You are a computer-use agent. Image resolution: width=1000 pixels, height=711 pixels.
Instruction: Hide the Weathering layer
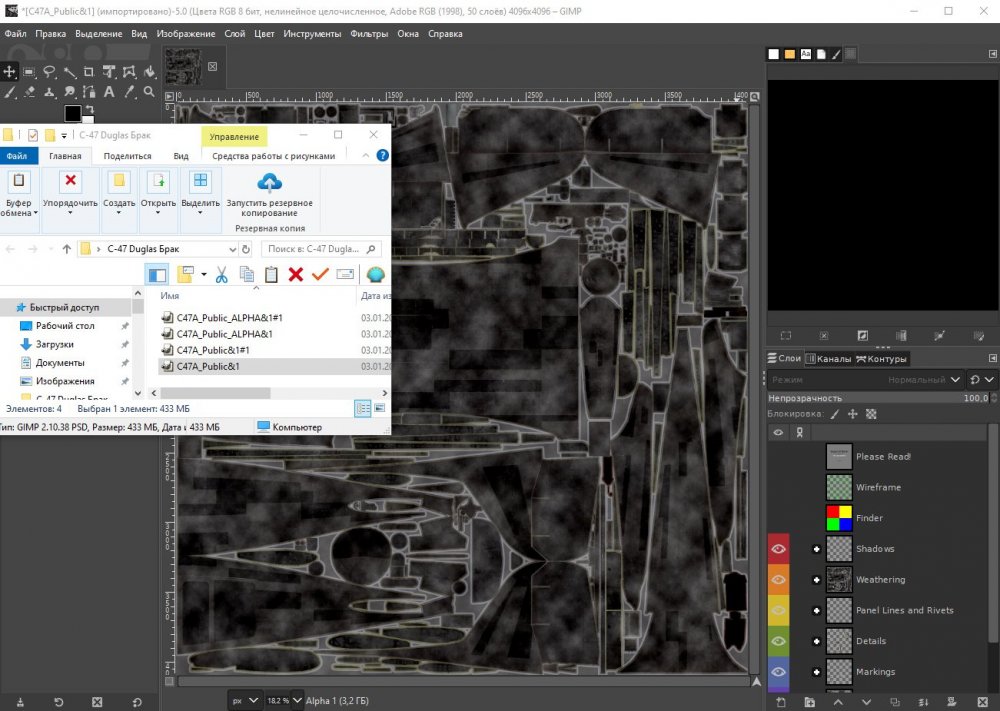778,580
